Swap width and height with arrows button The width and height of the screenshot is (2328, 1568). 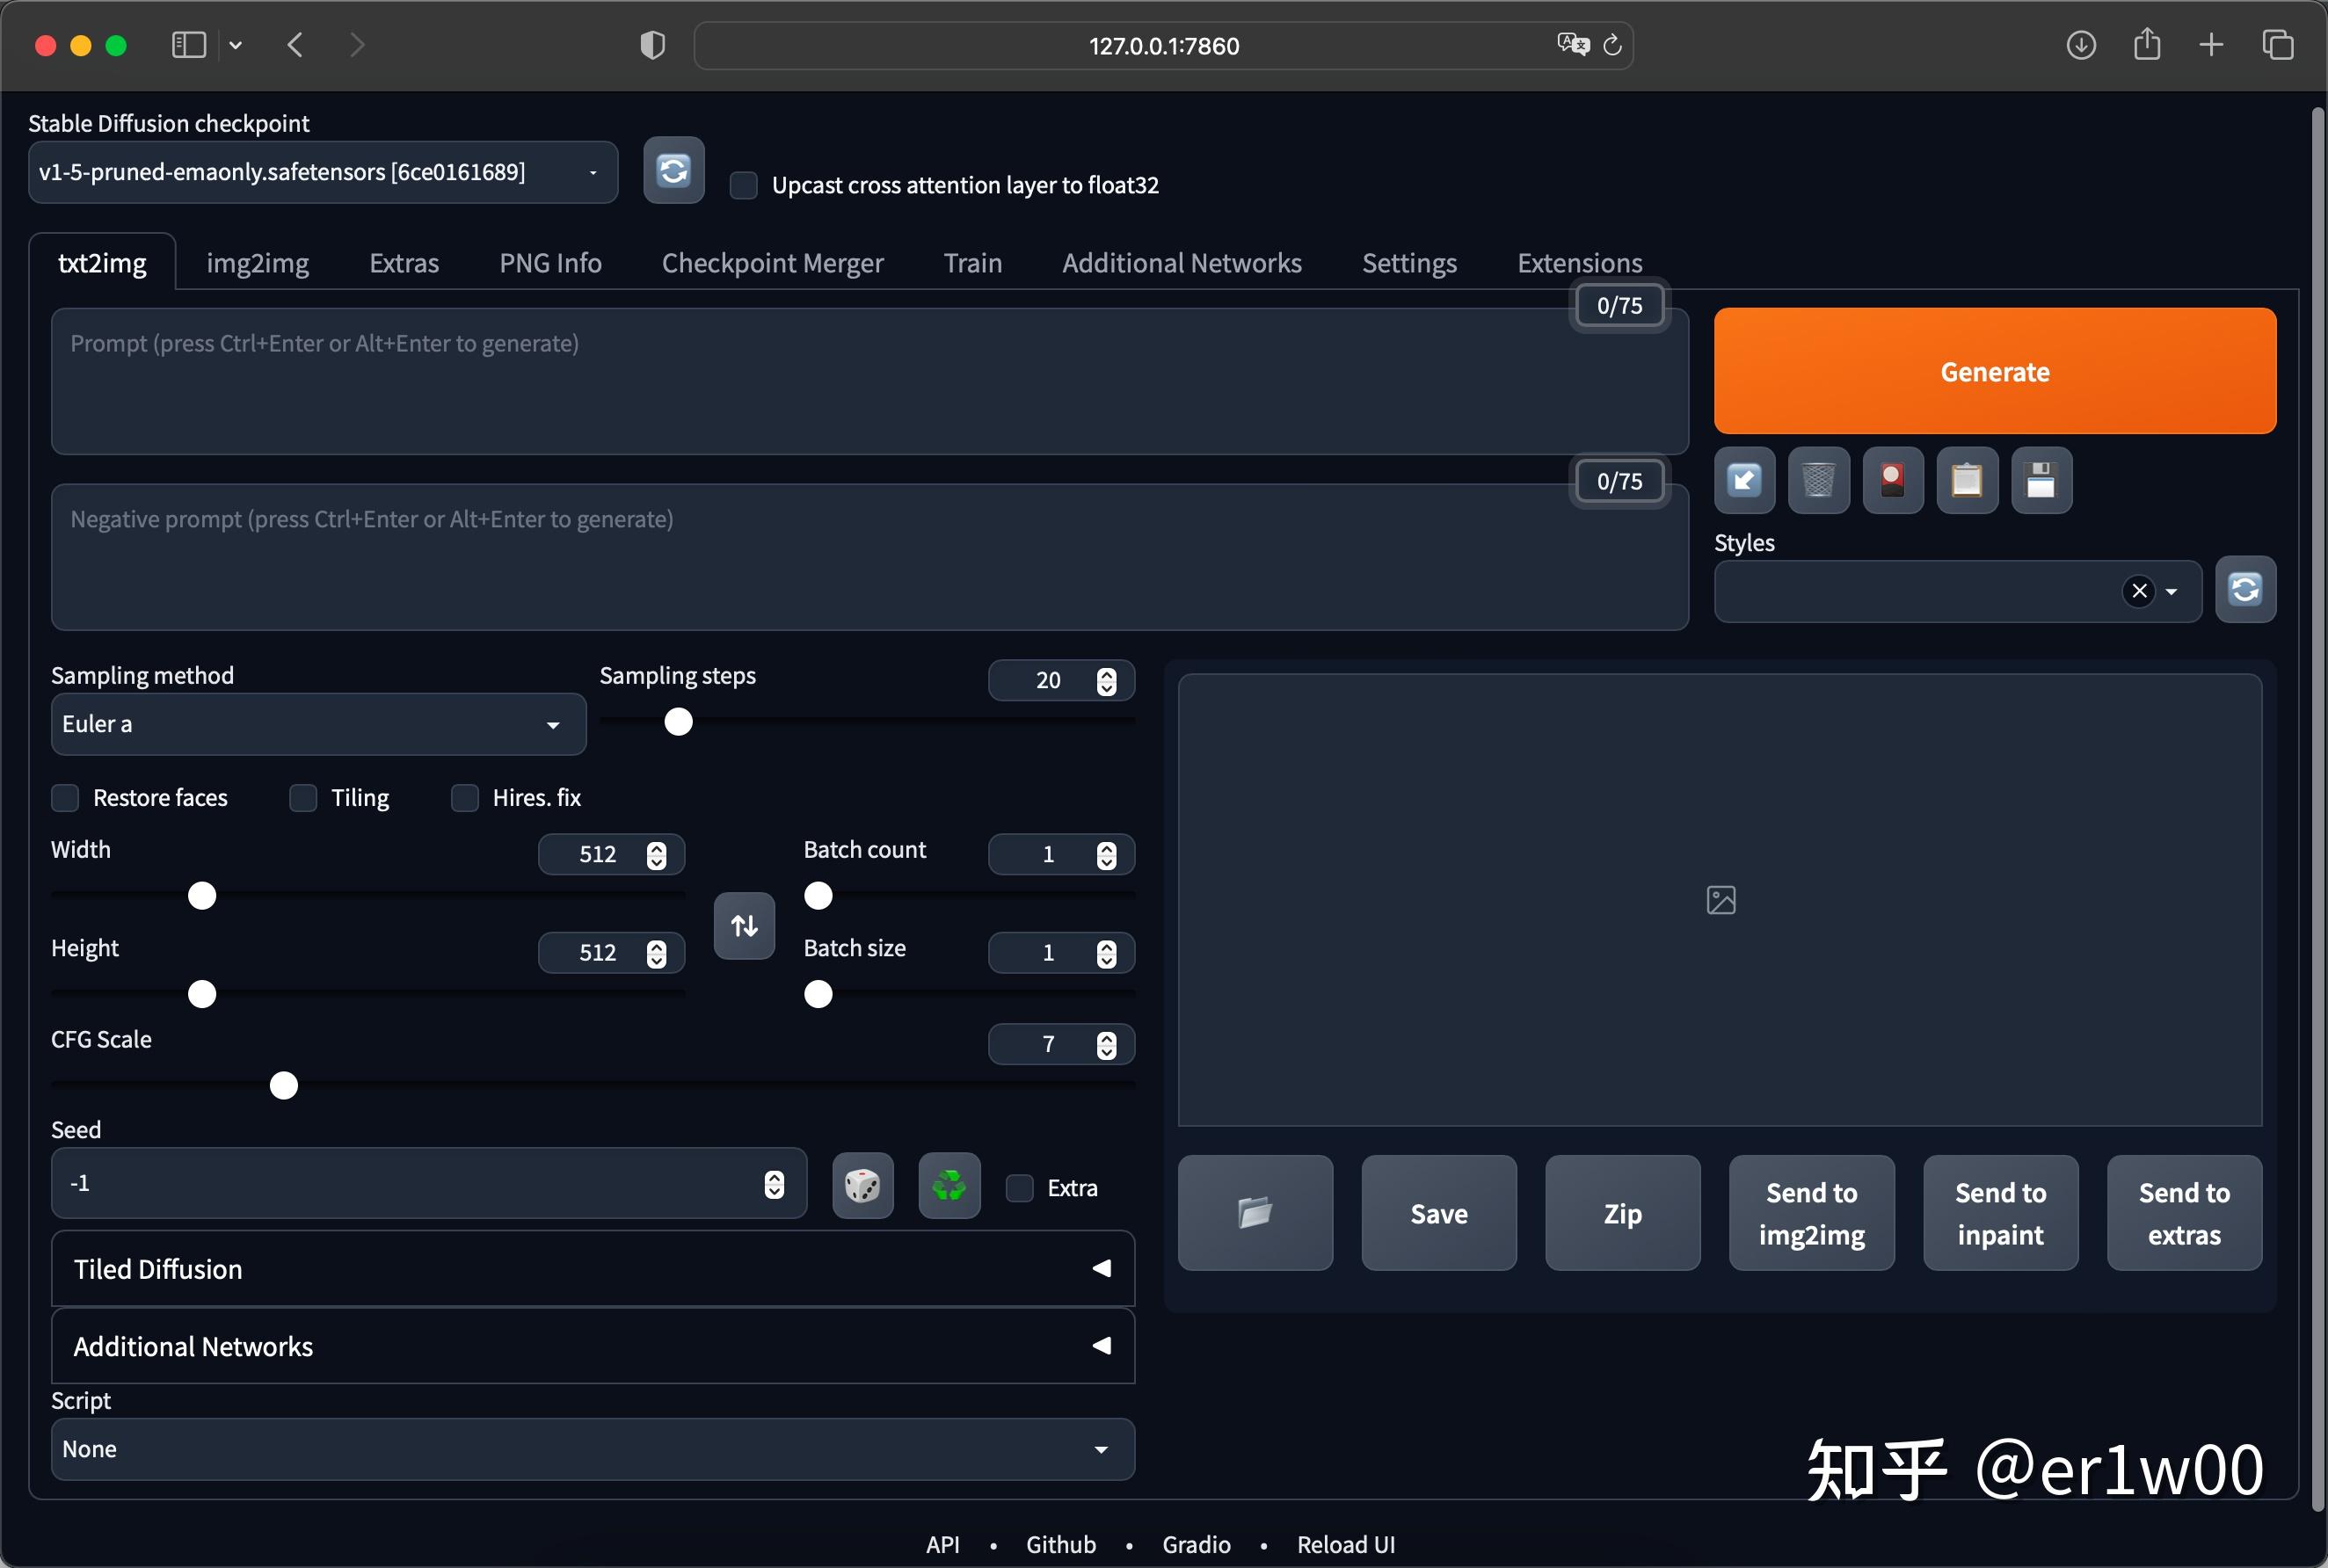pos(744,926)
